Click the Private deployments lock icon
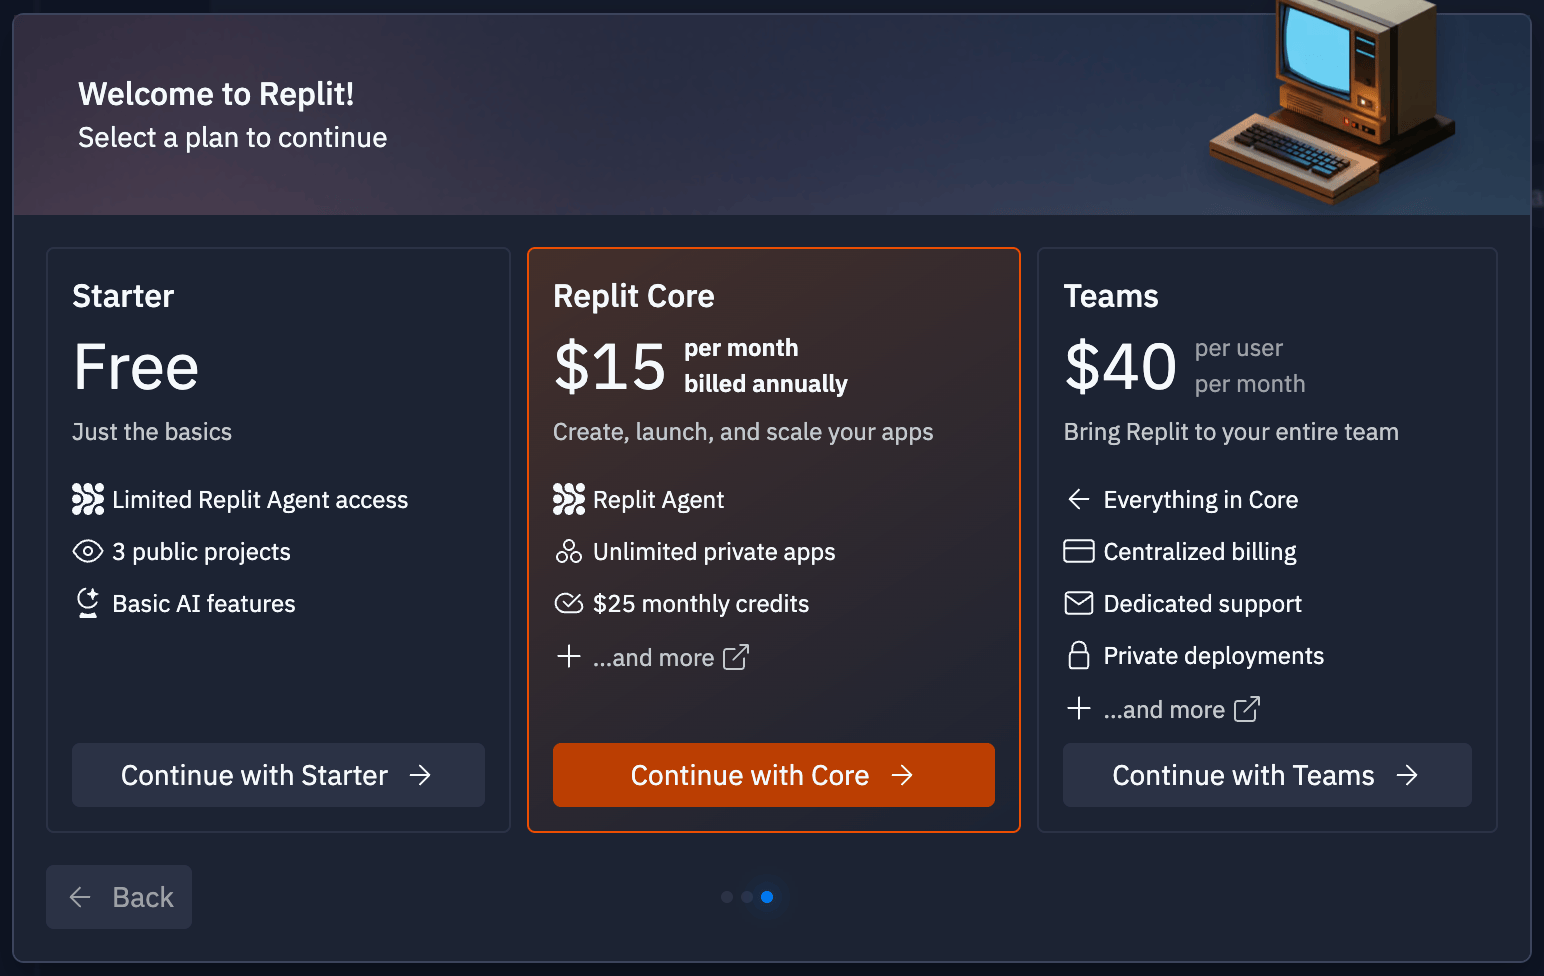 [1079, 655]
